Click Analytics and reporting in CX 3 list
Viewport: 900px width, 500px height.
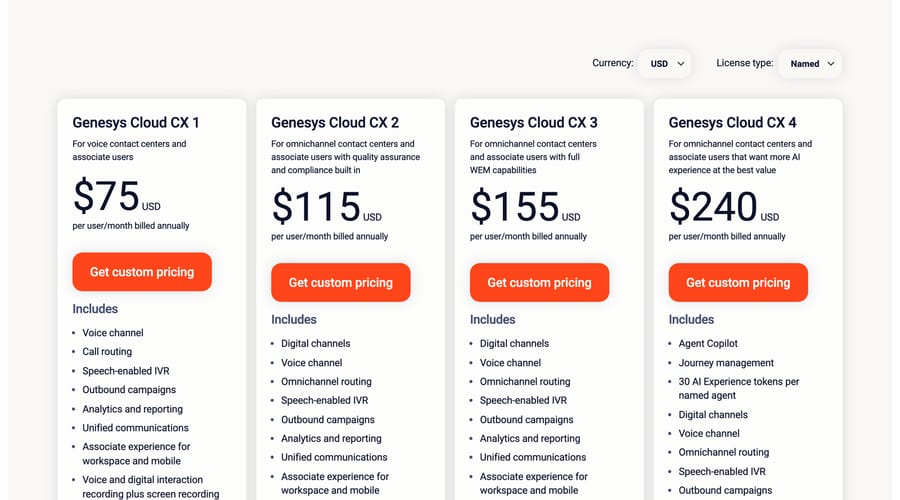pos(530,439)
